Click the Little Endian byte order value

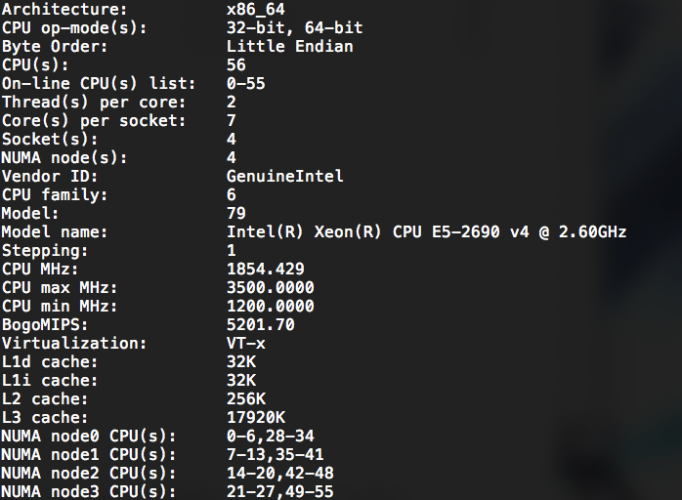[x=290, y=47]
